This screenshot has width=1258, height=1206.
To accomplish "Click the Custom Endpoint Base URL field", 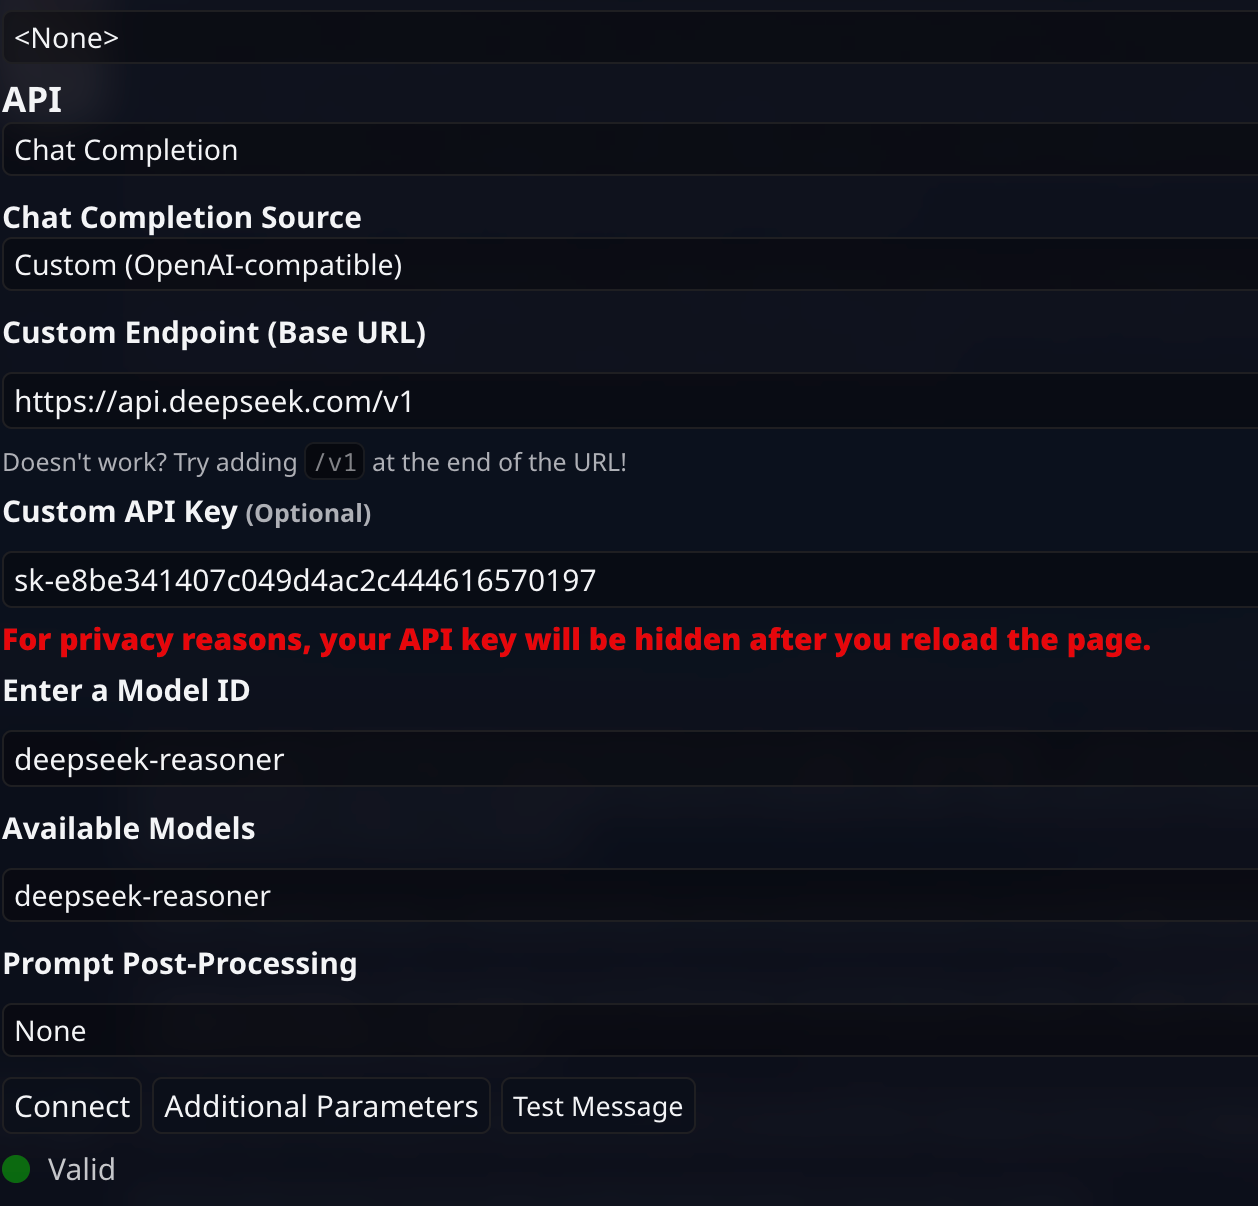I will [x=630, y=401].
